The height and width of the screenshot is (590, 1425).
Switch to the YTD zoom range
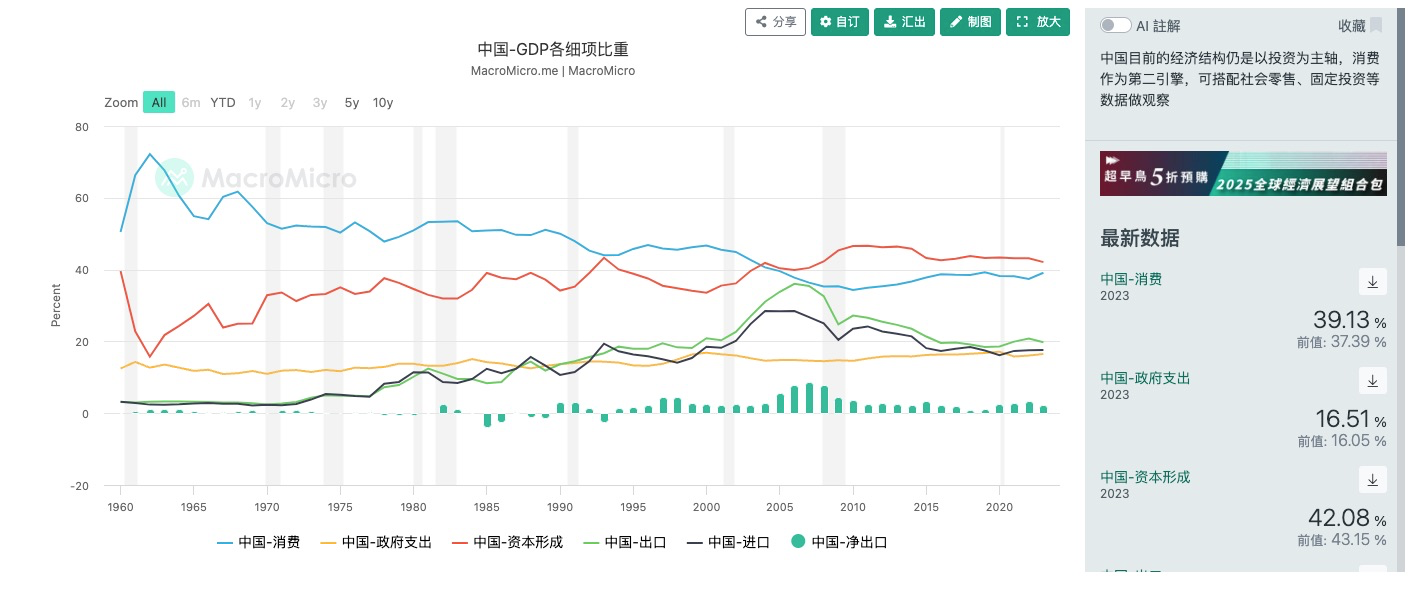(x=223, y=102)
